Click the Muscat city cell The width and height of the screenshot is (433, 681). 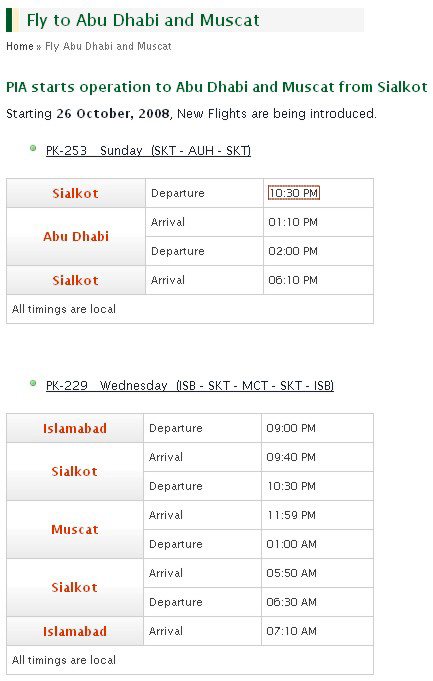75,529
